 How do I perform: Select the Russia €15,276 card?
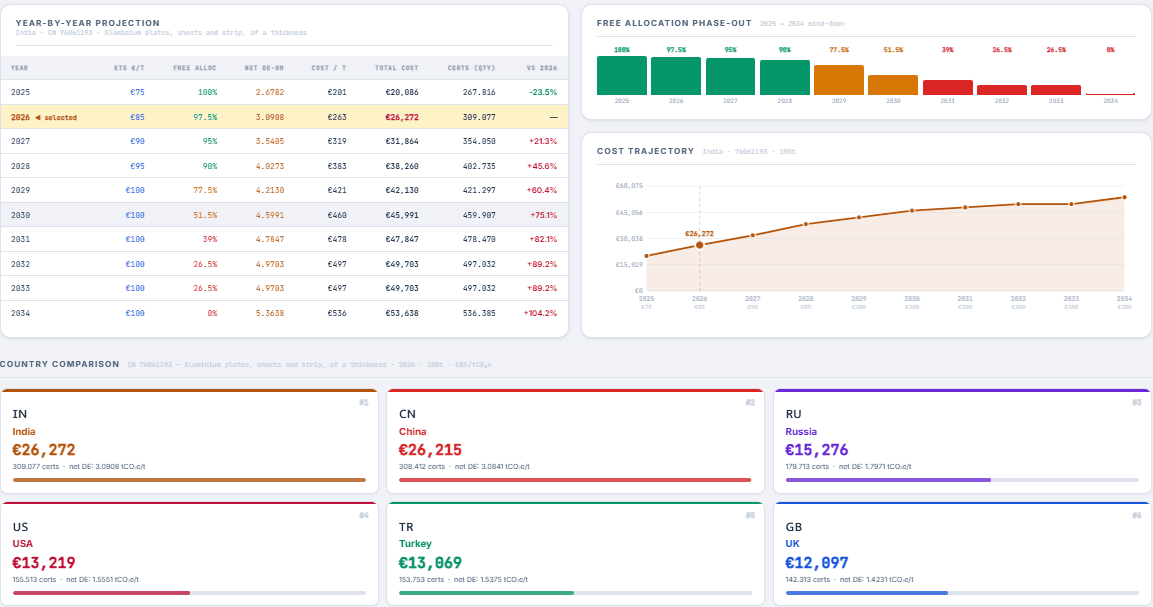click(961, 440)
